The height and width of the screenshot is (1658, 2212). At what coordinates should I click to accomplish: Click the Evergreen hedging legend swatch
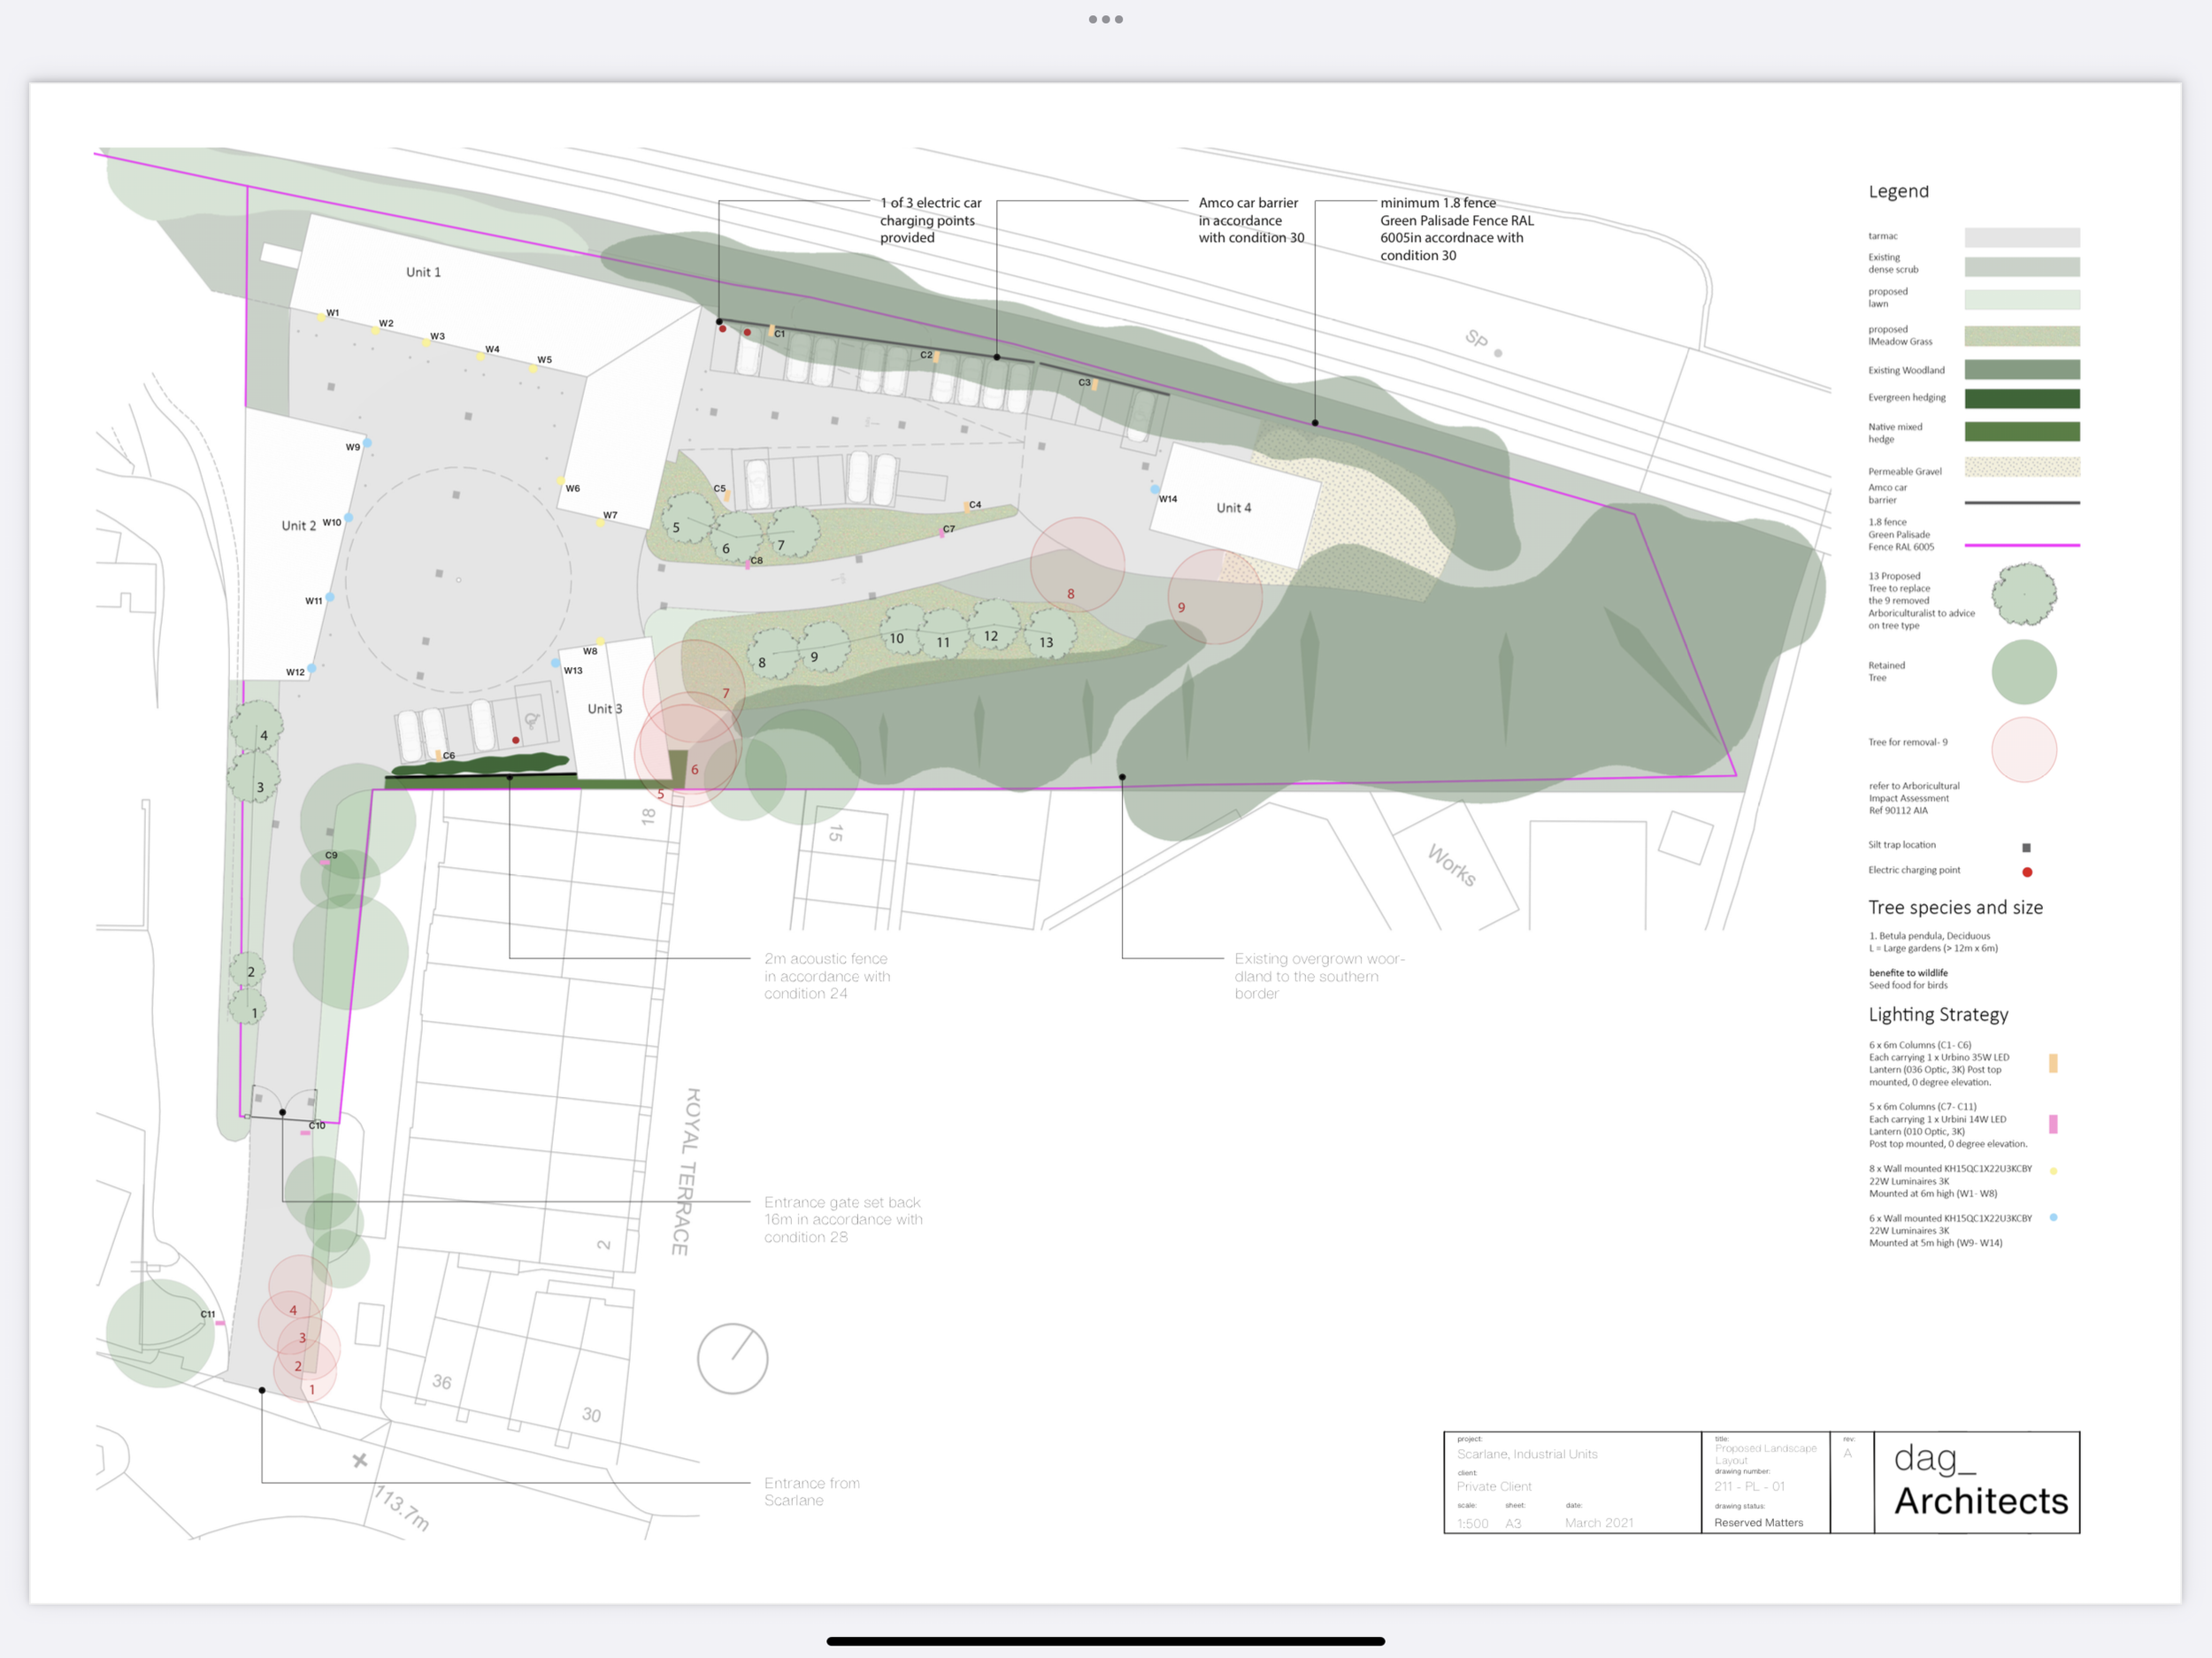pyautogui.click(x=2021, y=399)
